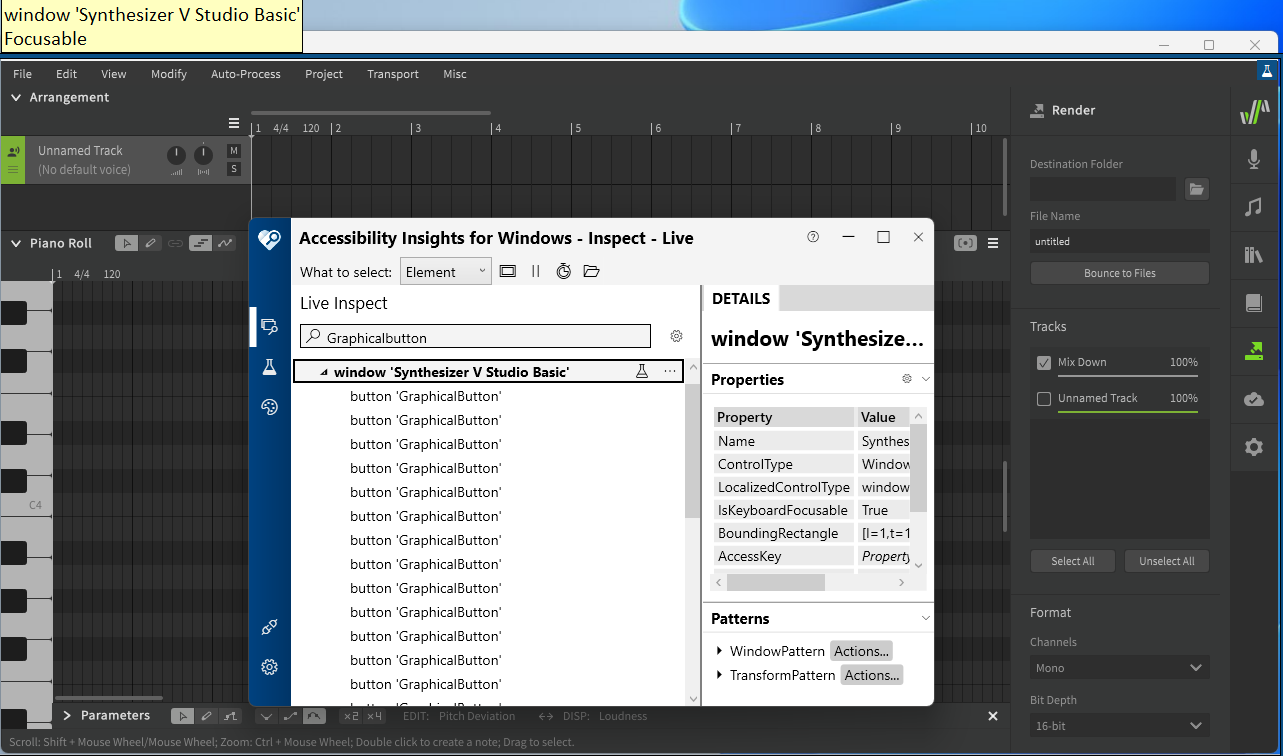Viewport: 1283px width, 756px height.
Task: Click the Bounce to Files button
Action: (x=1120, y=273)
